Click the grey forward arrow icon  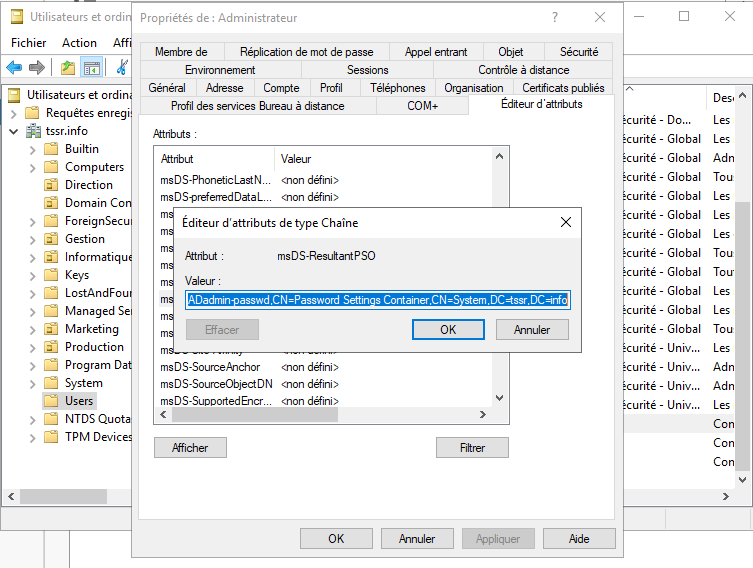37,67
